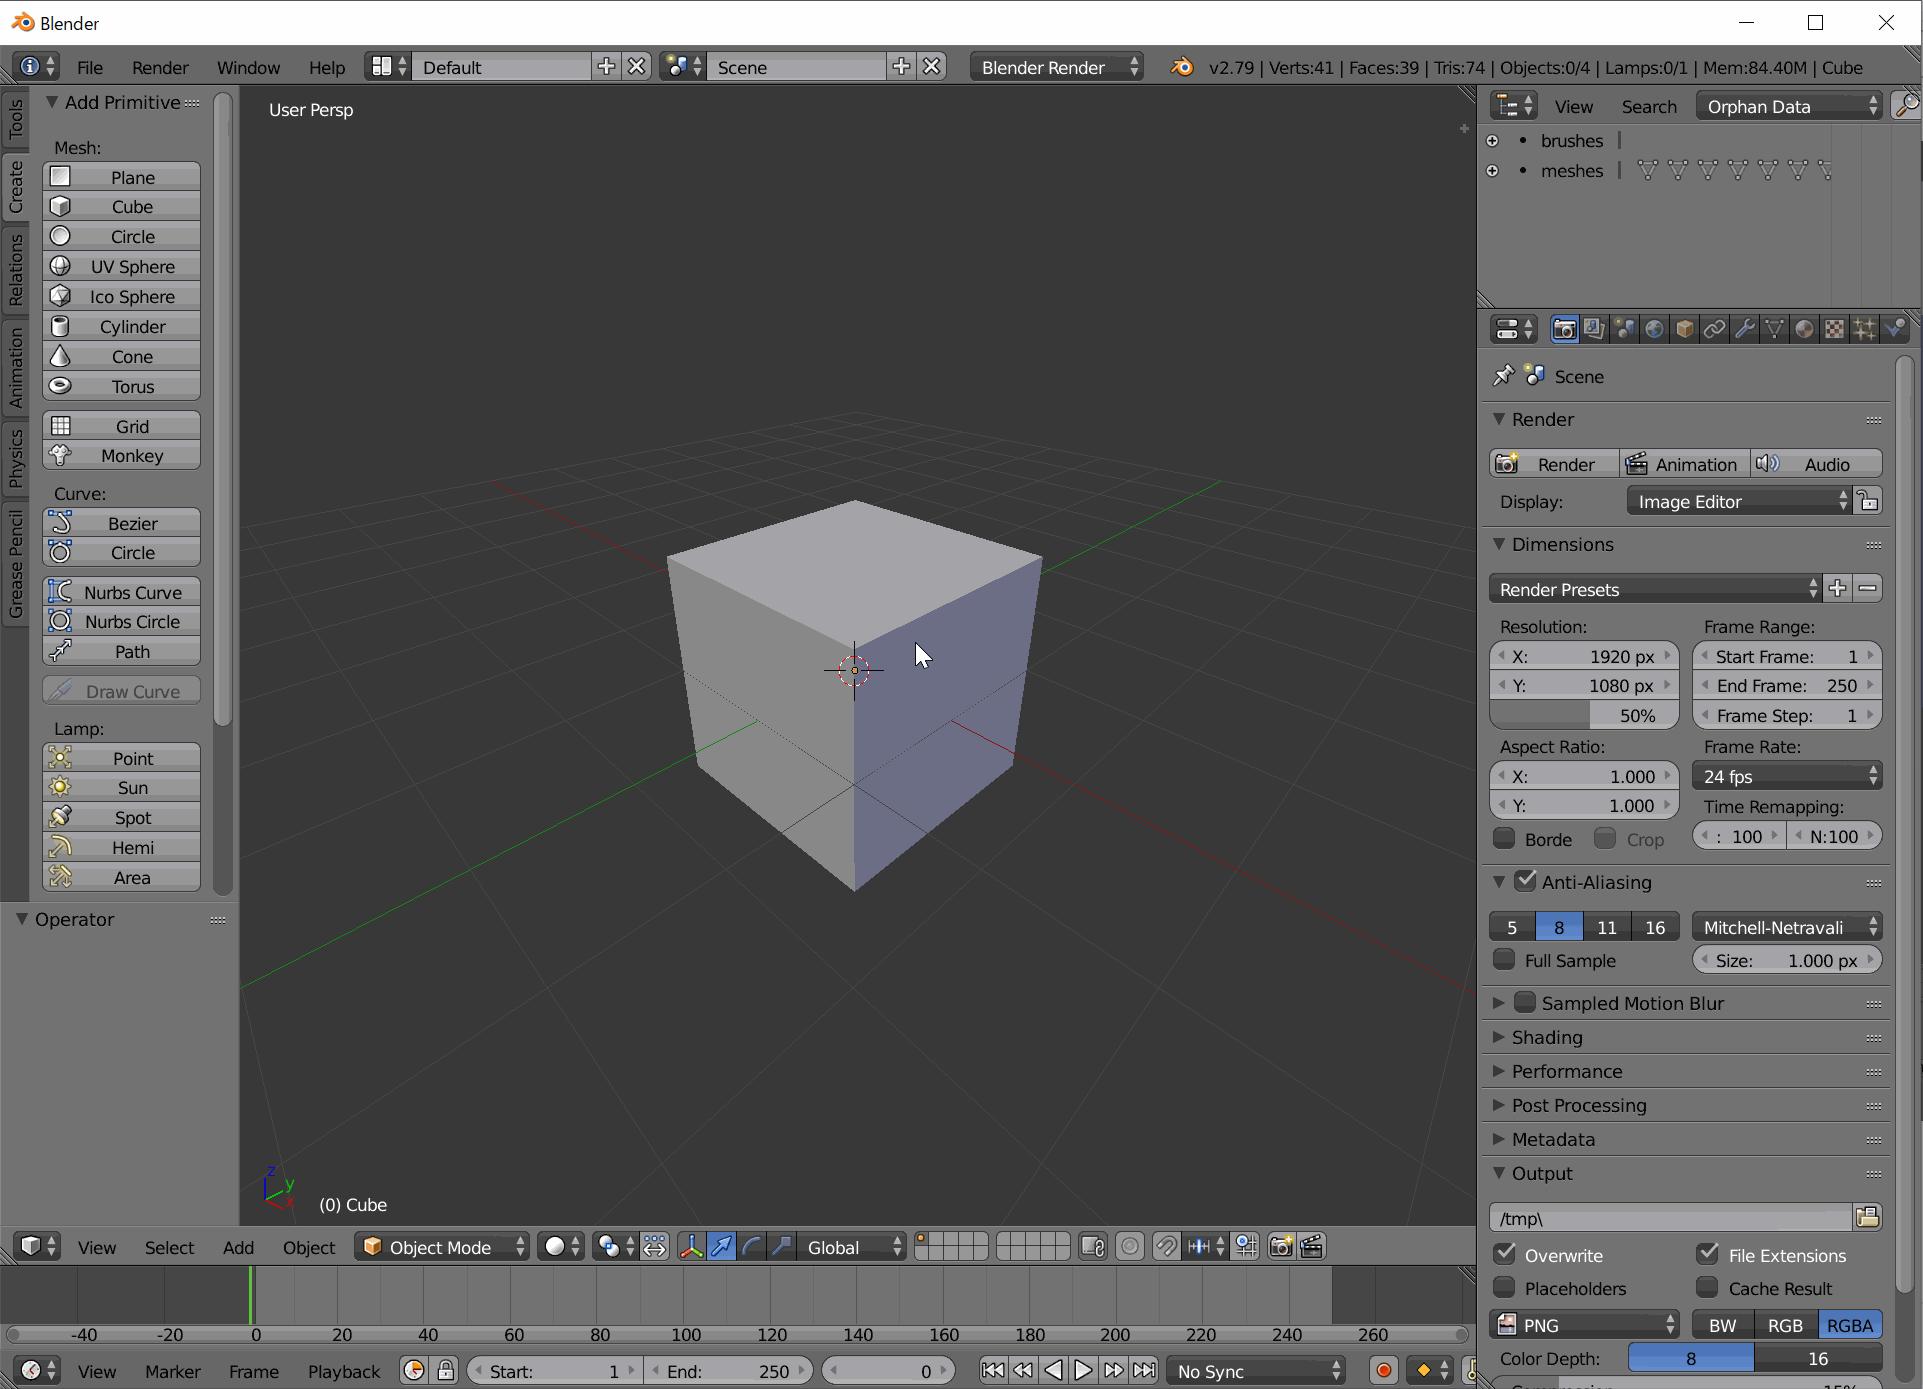Click the resolution percentage 50% slider
The image size is (1923, 1389).
(1584, 715)
